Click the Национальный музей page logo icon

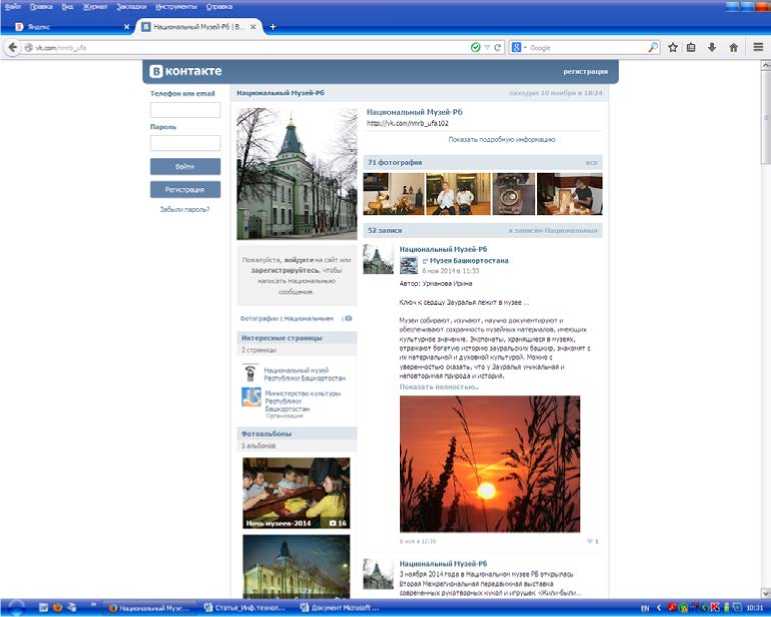pos(251,373)
